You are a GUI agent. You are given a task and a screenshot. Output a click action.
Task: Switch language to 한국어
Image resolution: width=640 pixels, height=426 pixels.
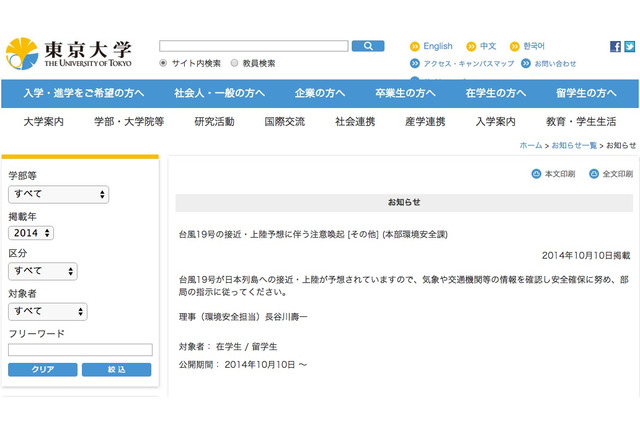[534, 46]
